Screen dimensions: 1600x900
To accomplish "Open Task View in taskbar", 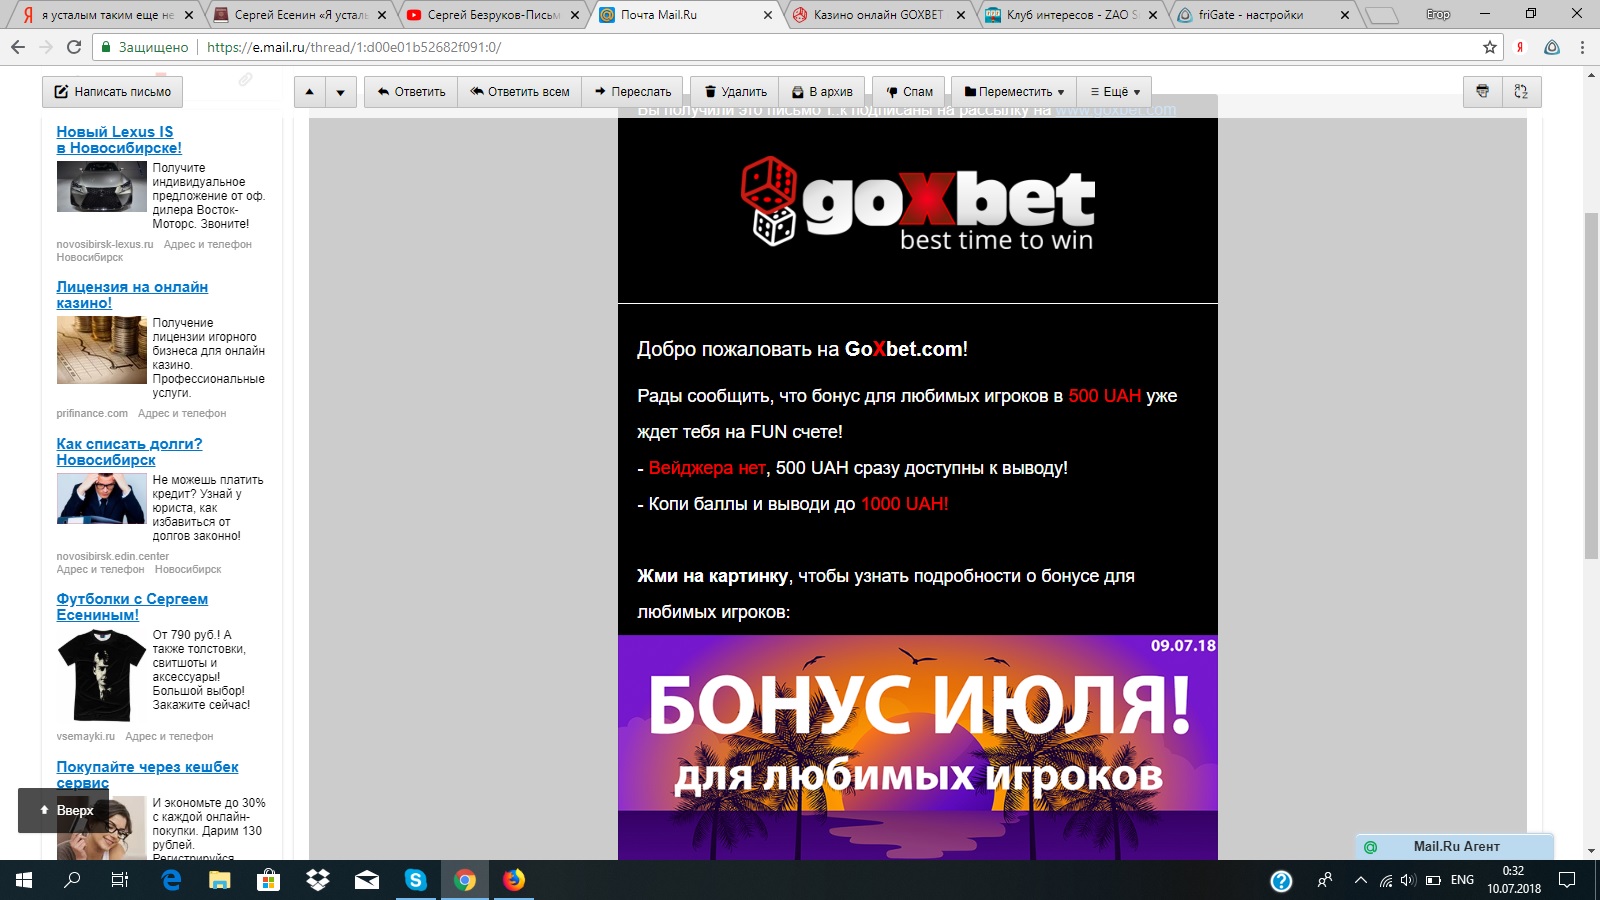I will [x=120, y=880].
